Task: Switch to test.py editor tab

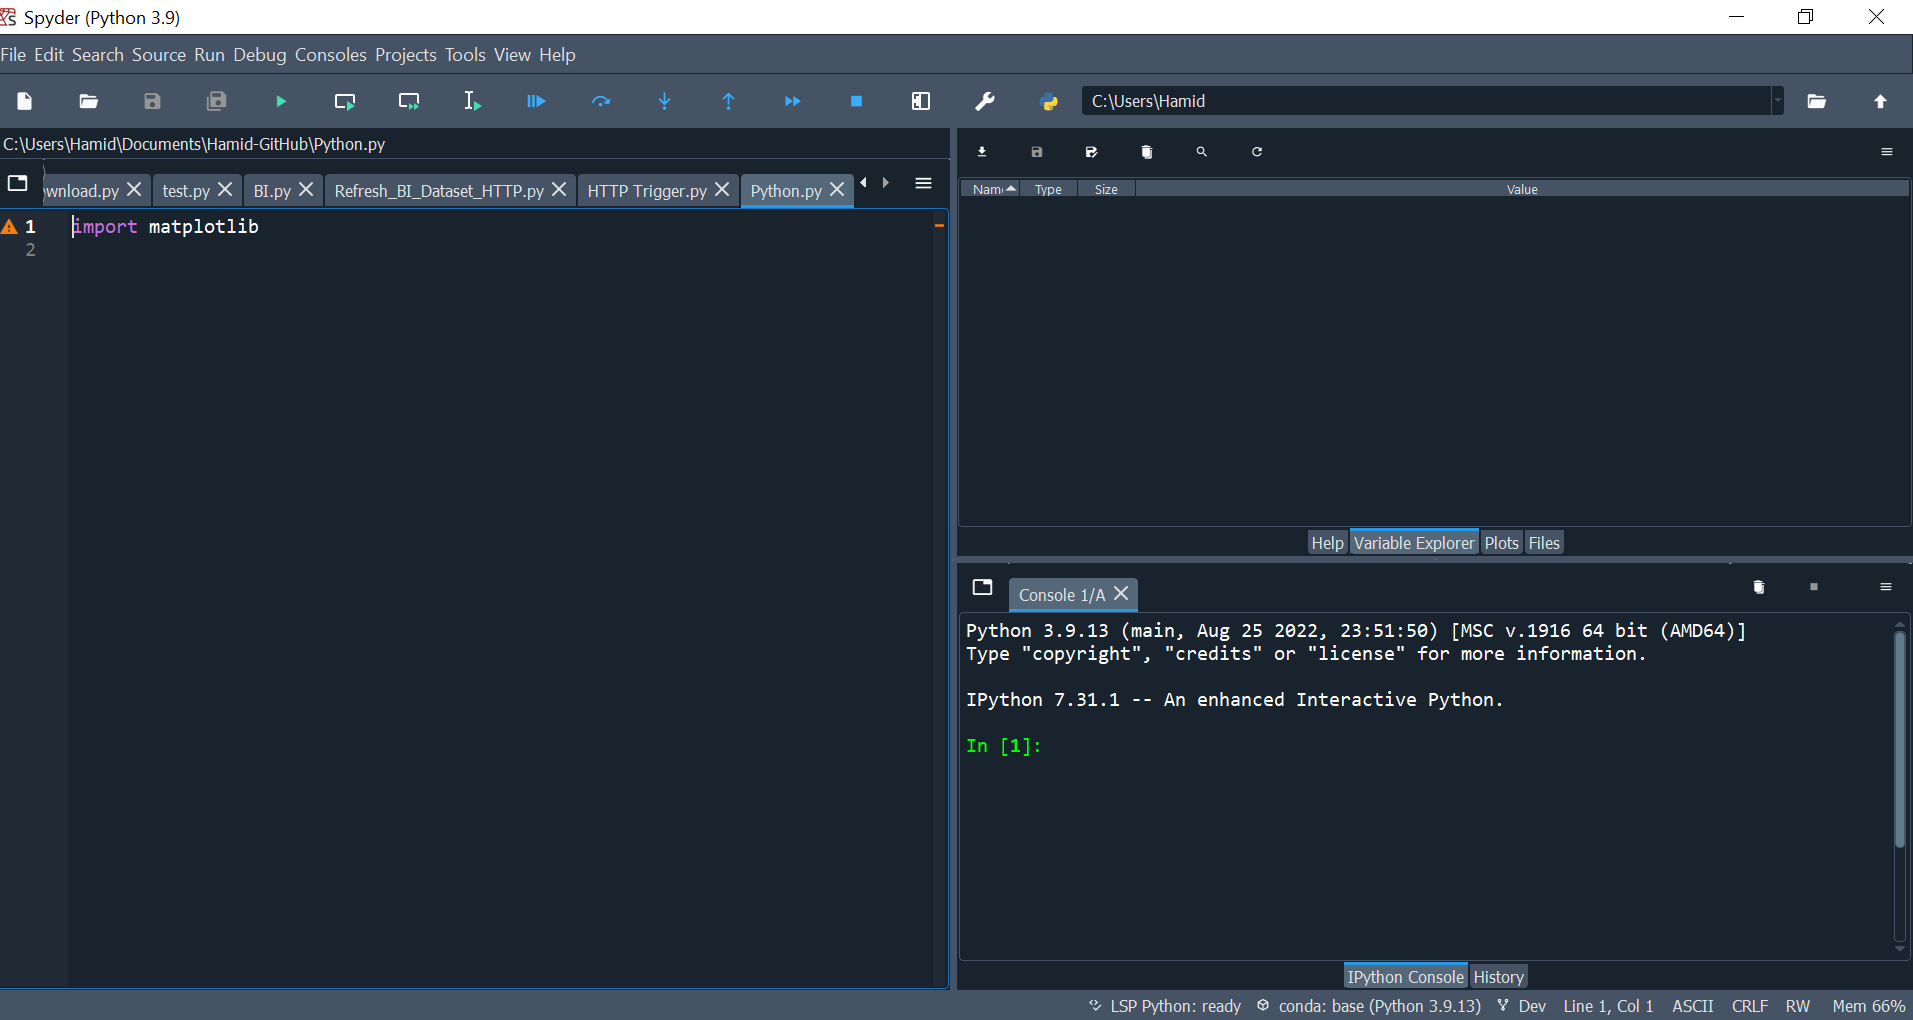Action: [186, 191]
